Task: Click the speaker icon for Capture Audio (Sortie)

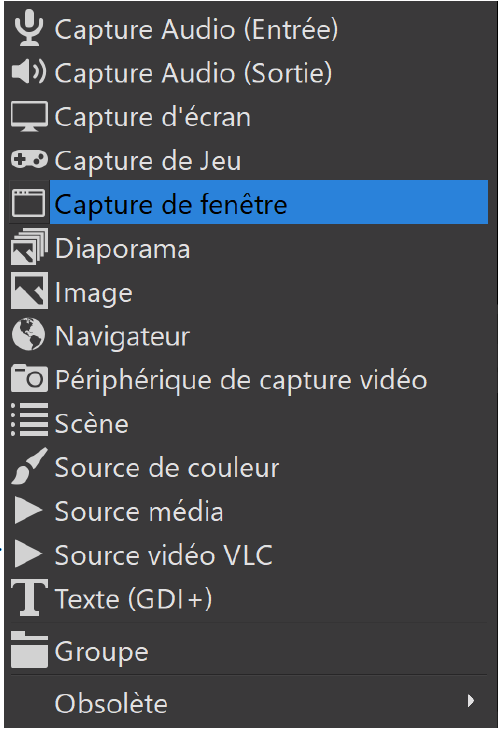Action: [29, 72]
